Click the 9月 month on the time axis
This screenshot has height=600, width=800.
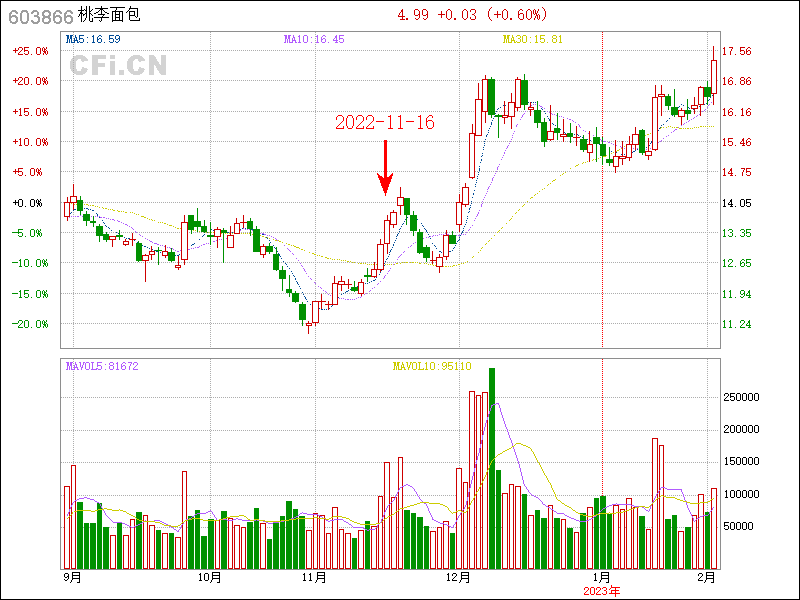(x=72, y=577)
